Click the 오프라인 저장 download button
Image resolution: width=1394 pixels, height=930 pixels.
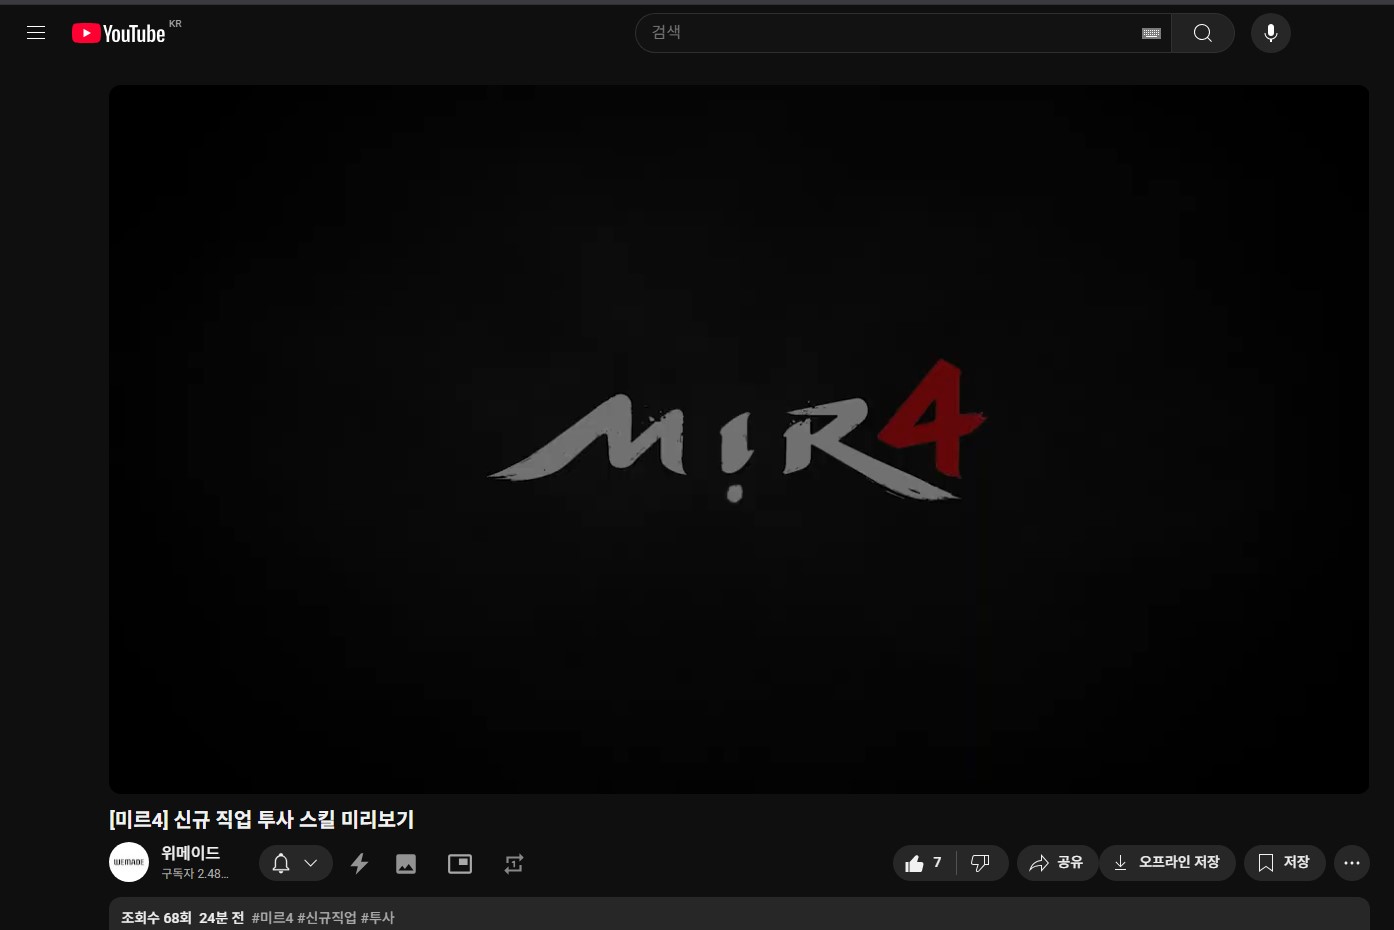tap(1167, 863)
